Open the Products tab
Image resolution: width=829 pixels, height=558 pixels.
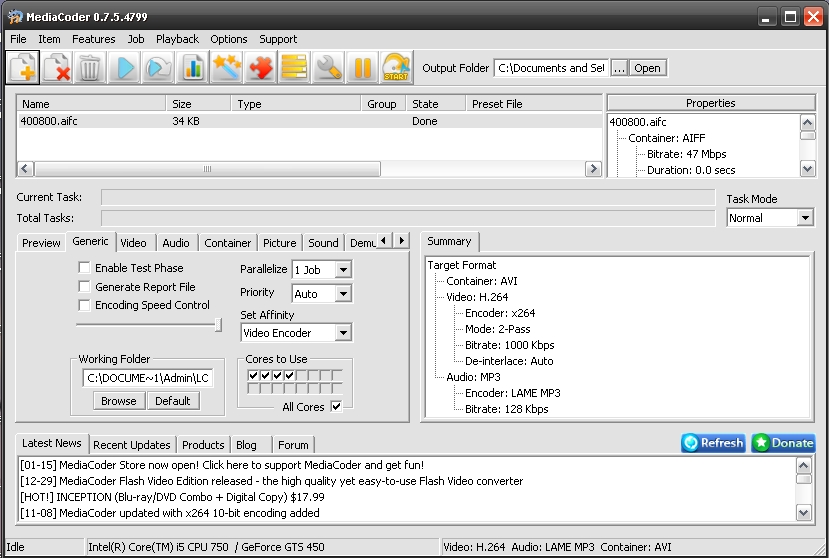pos(203,445)
